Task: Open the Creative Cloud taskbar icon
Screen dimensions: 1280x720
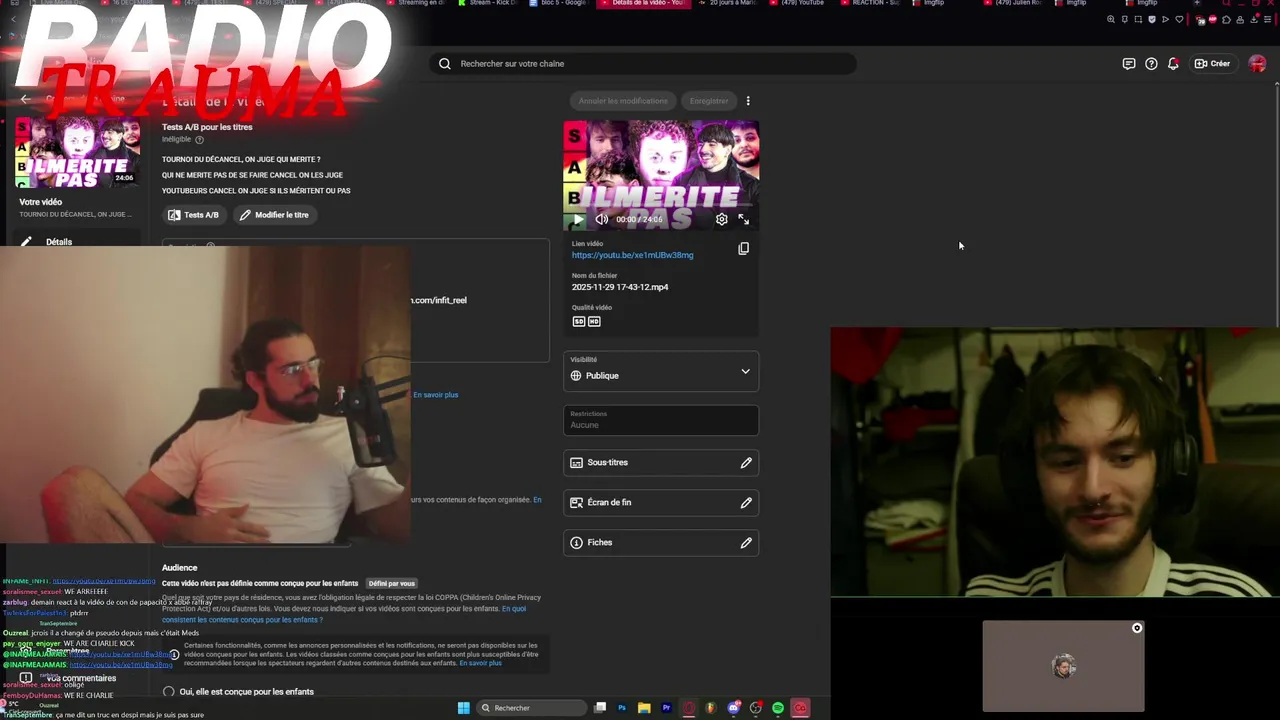Action: click(x=800, y=708)
